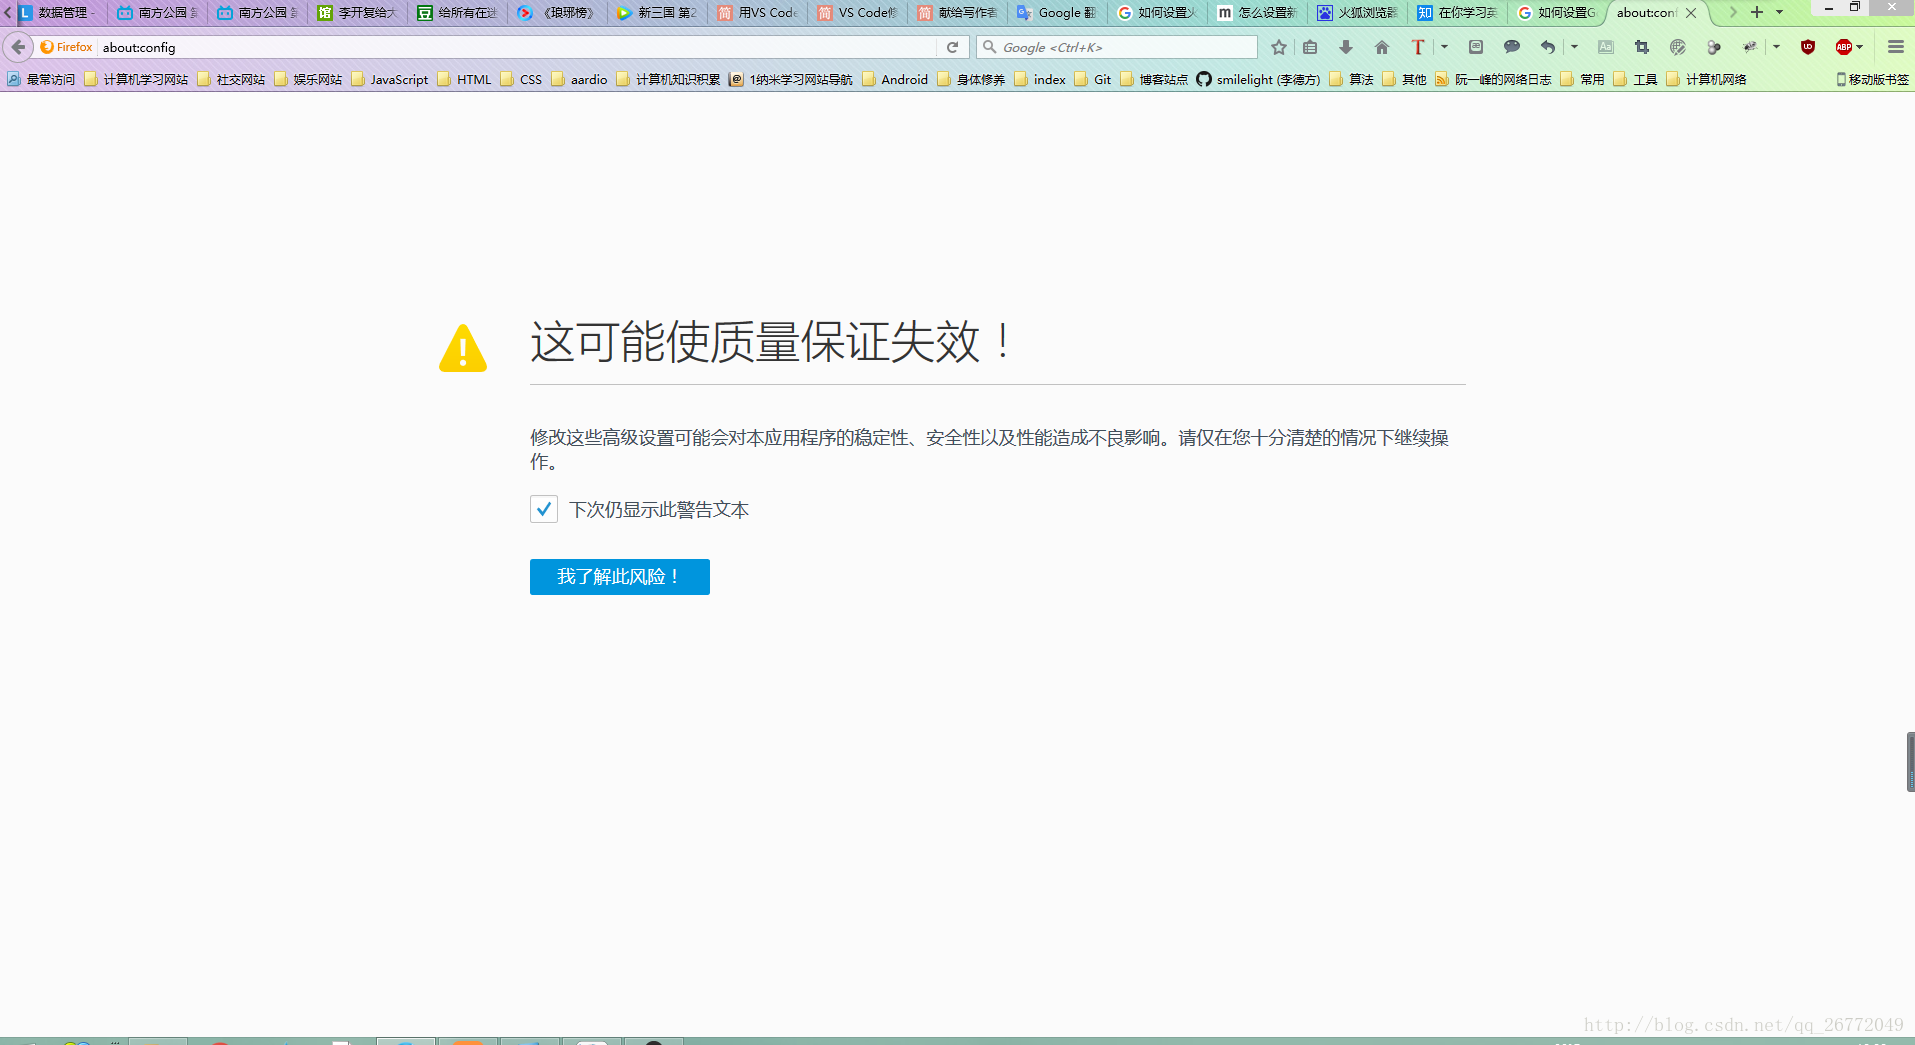Open the 计算机学习网站 bookmark folder

[136, 79]
